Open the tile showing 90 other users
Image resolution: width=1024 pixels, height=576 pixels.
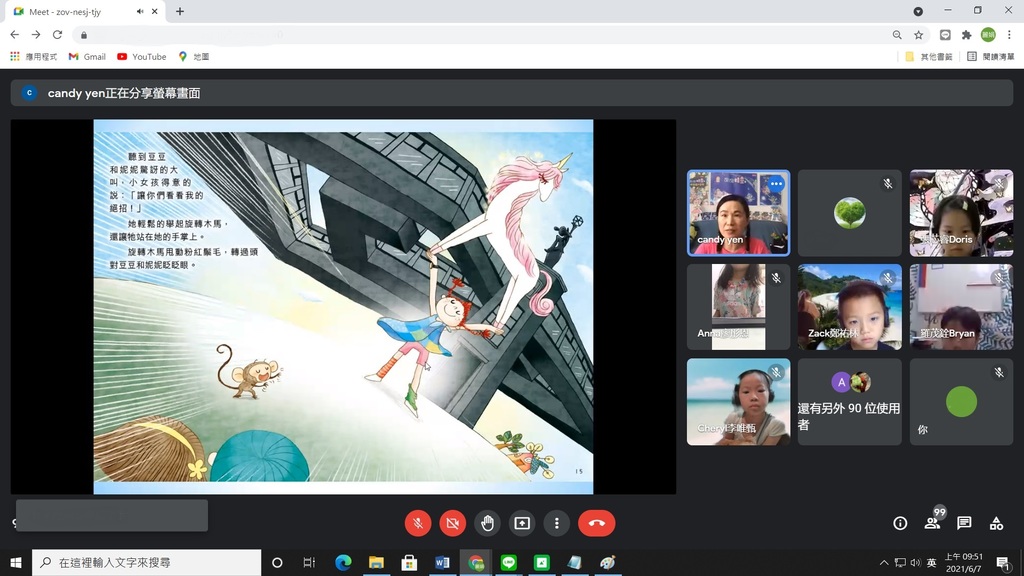850,402
